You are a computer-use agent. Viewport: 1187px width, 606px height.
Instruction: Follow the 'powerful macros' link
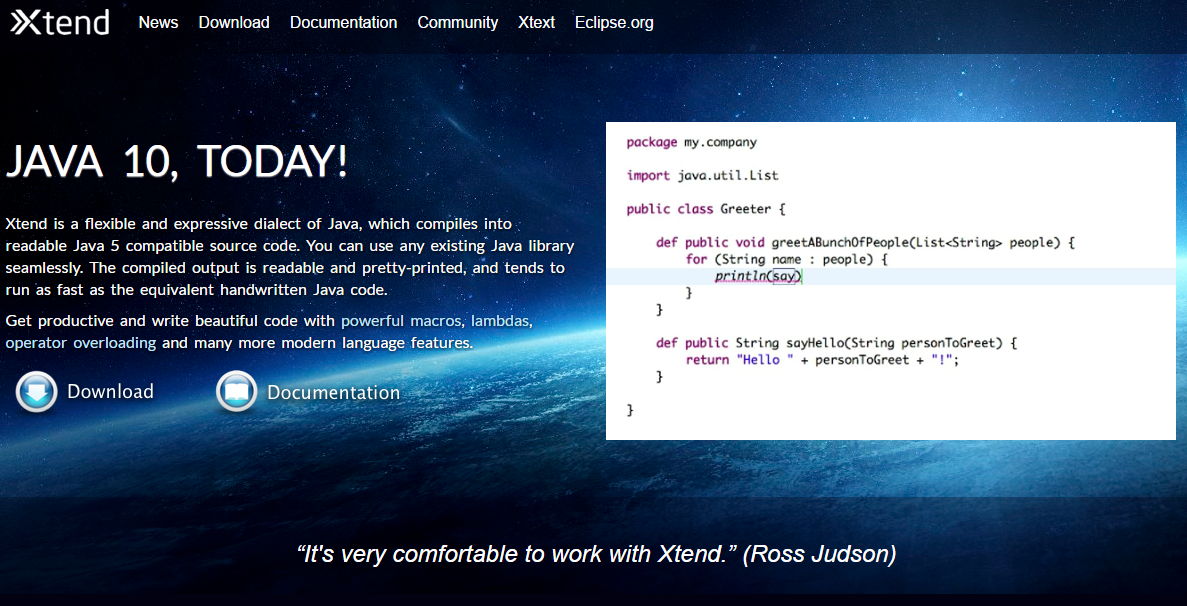click(x=401, y=321)
